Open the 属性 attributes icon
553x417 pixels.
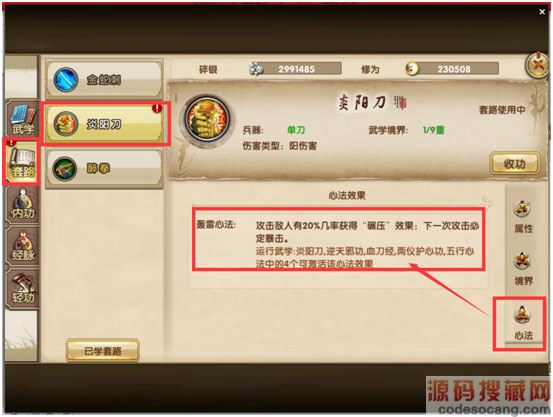click(x=523, y=216)
